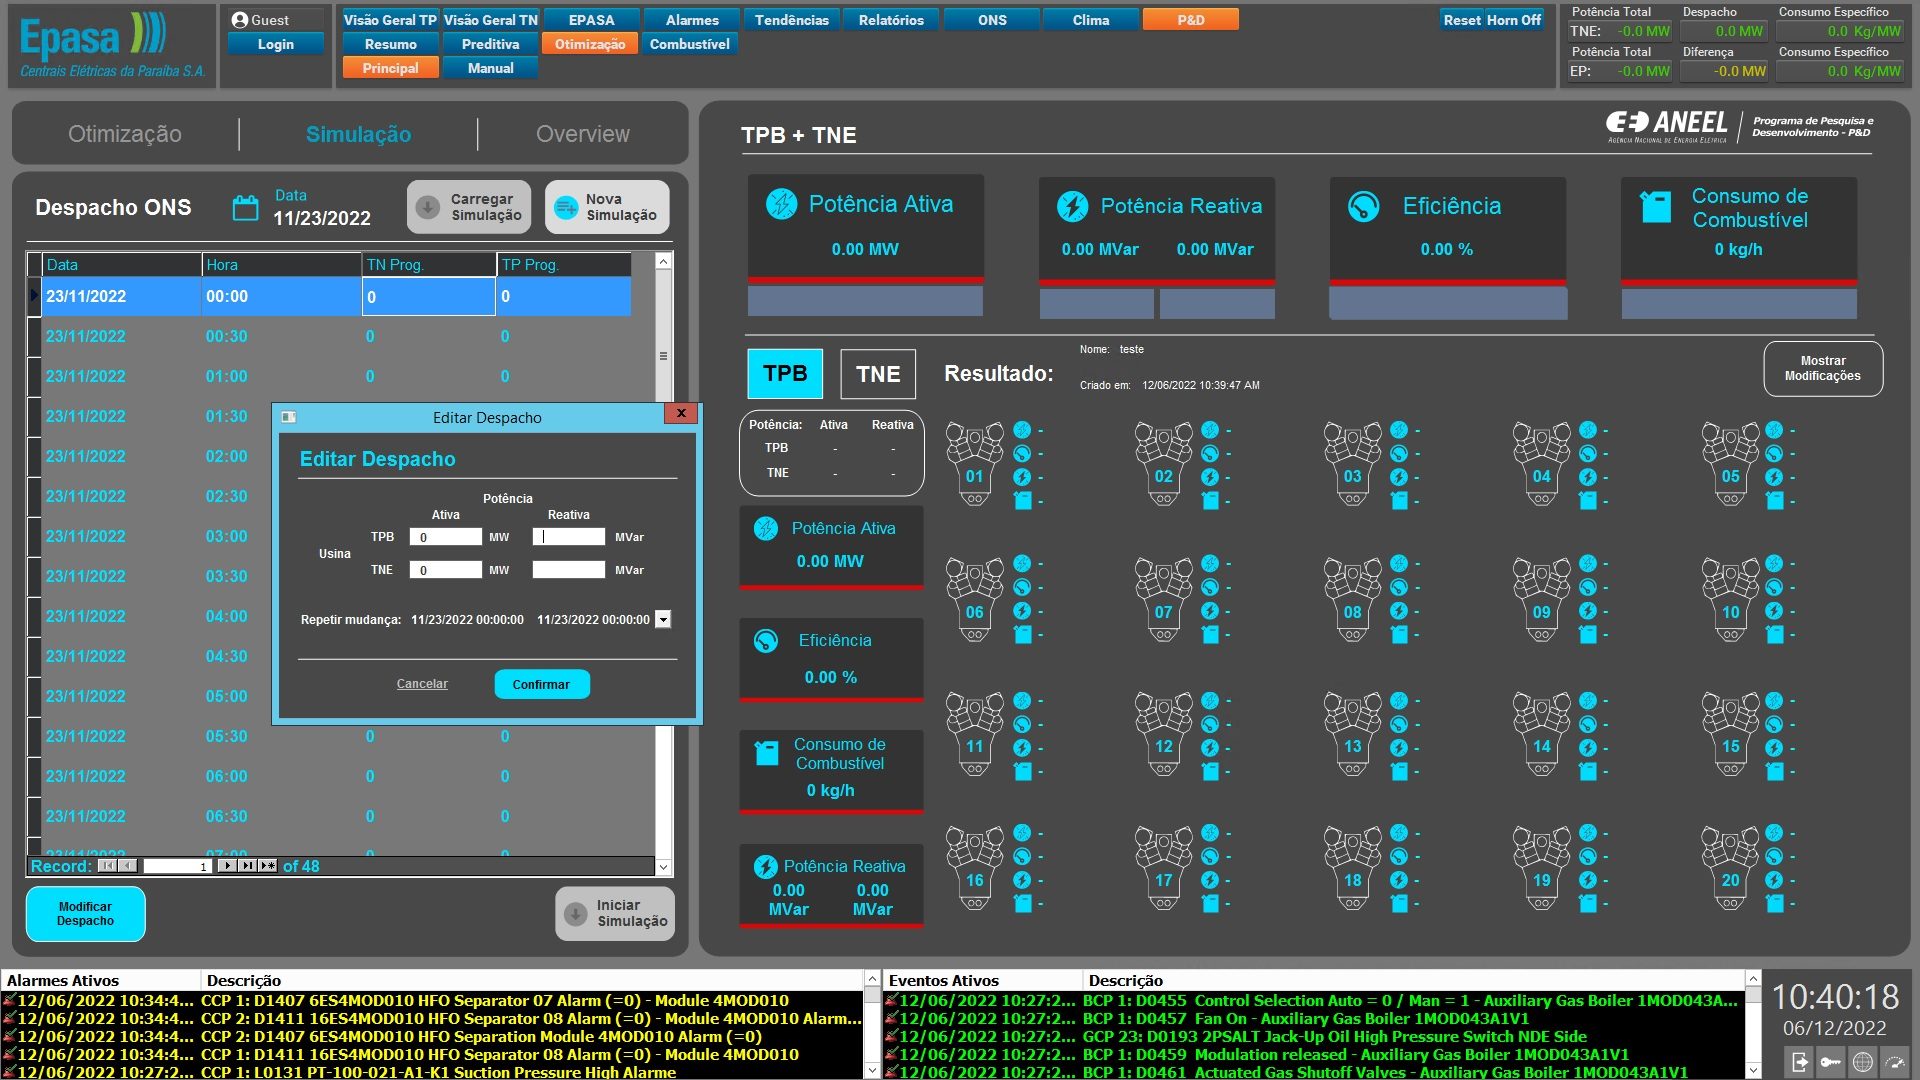This screenshot has height=1080, width=1920.
Task: Toggle the TPB plant view
Action: coord(785,374)
